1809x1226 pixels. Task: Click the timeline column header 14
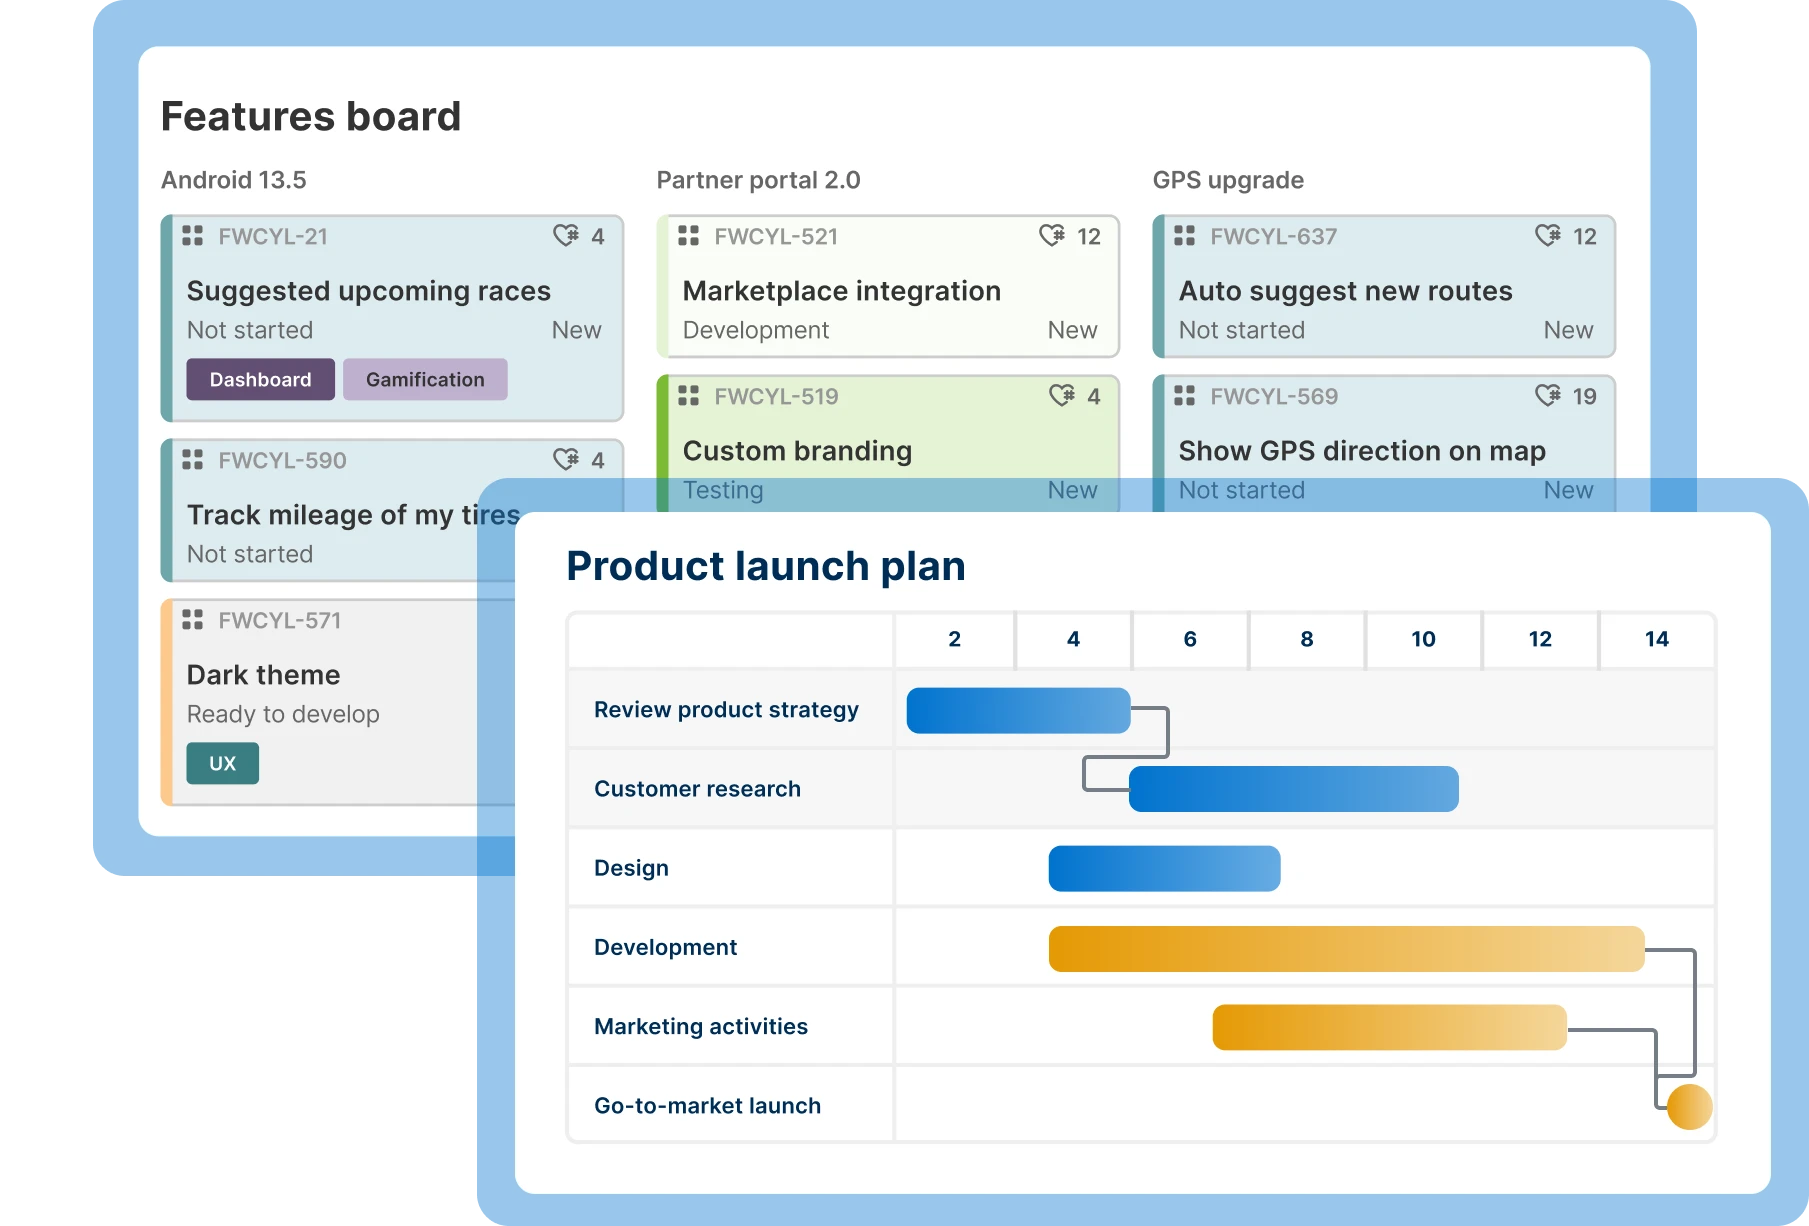1657,639
